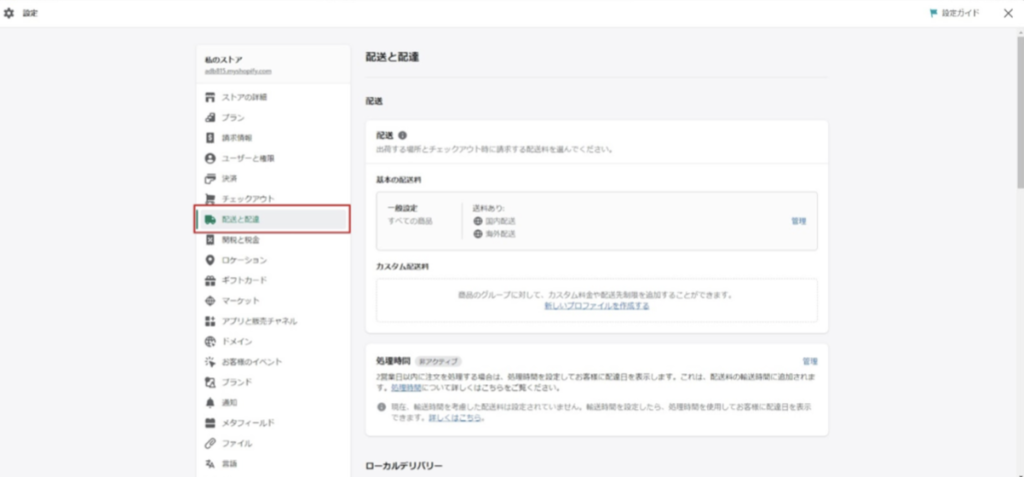Click the info icon beside 配送 heading

click(x=402, y=135)
